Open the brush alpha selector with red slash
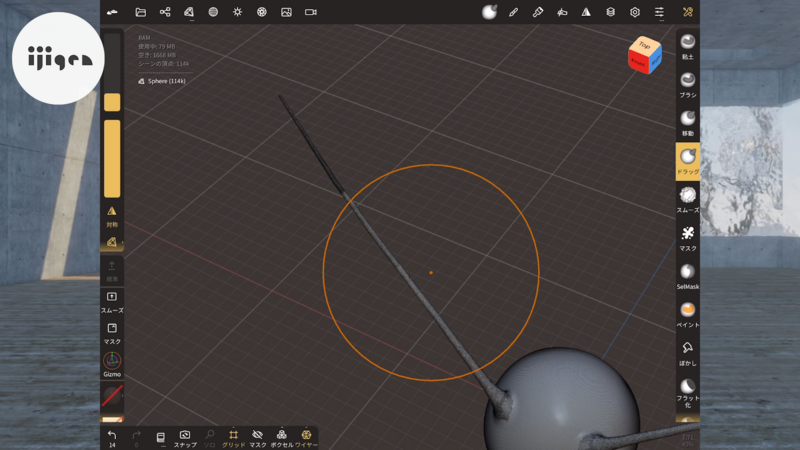 point(112,395)
